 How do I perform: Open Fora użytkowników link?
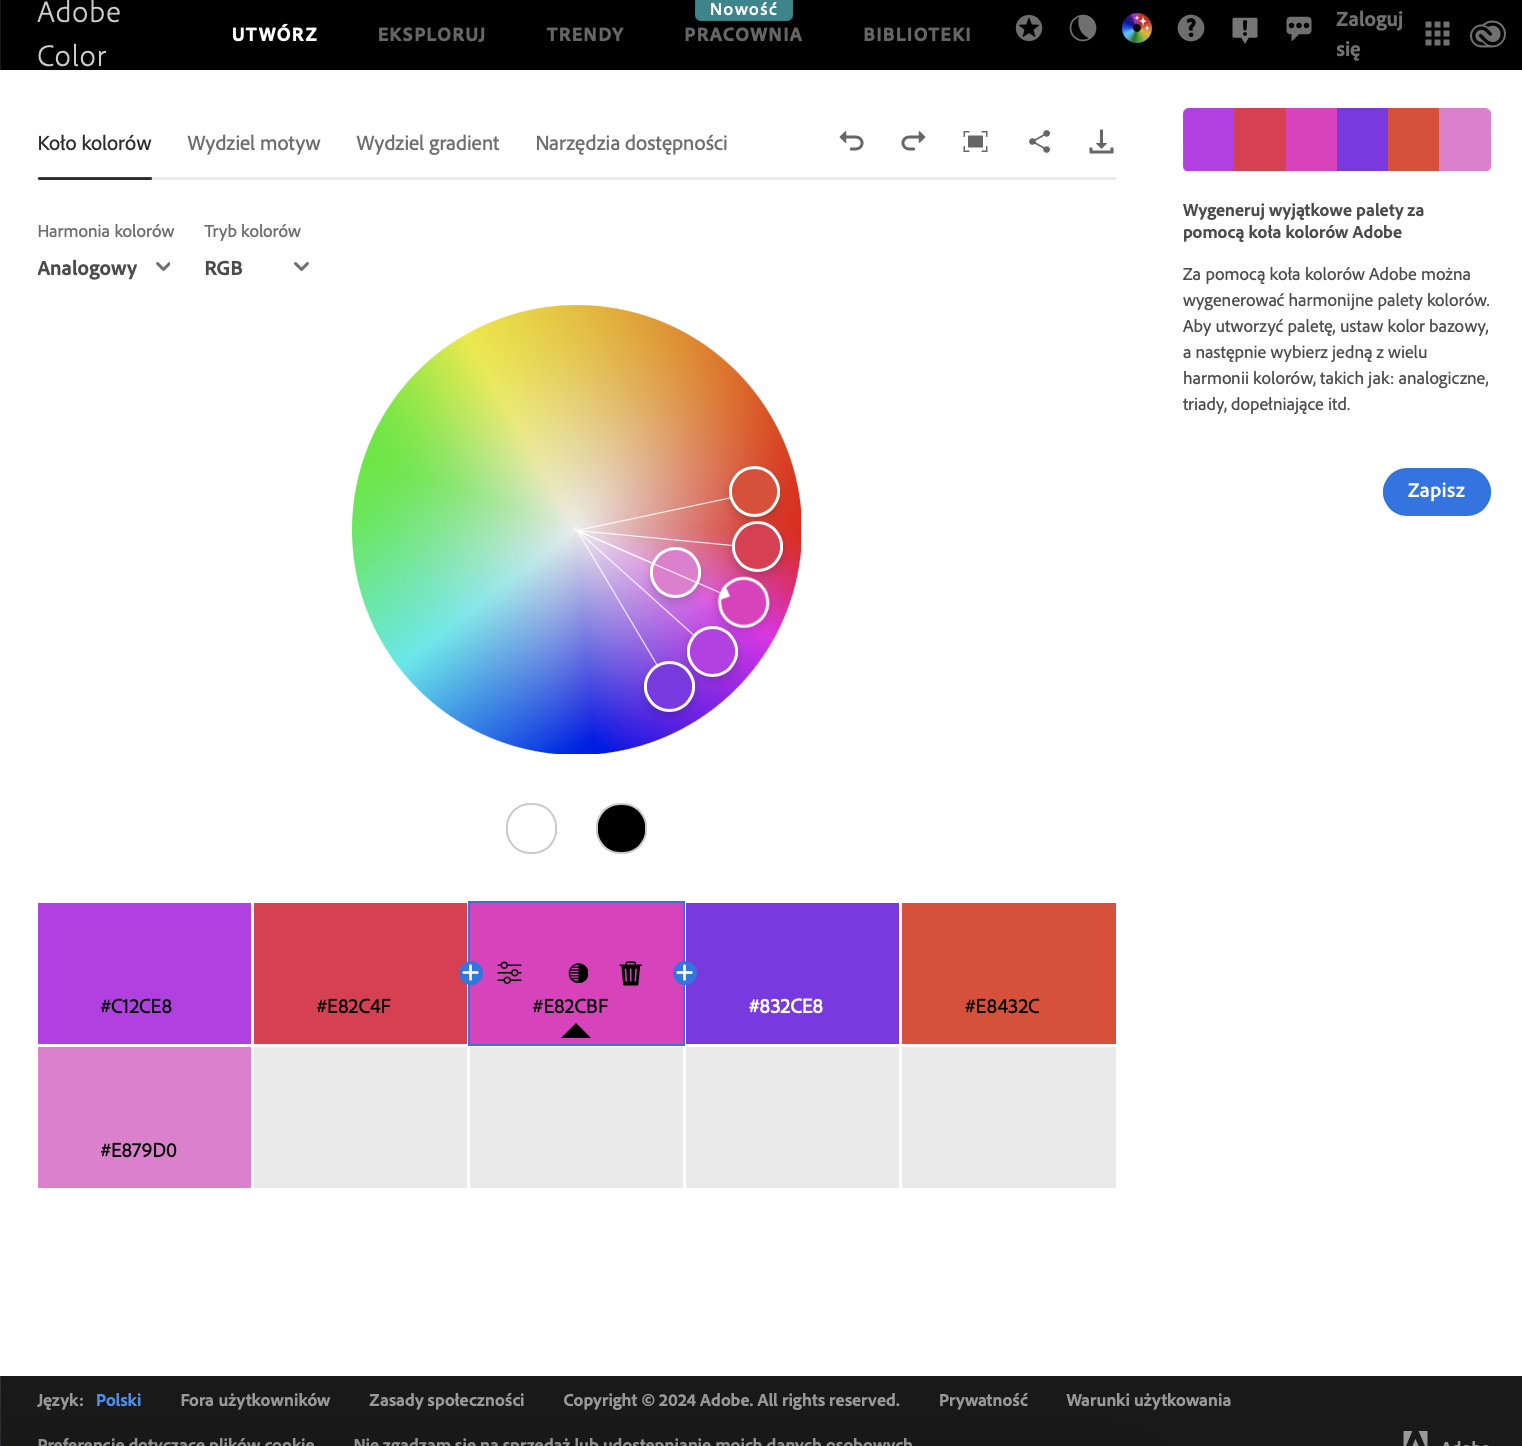point(255,1400)
